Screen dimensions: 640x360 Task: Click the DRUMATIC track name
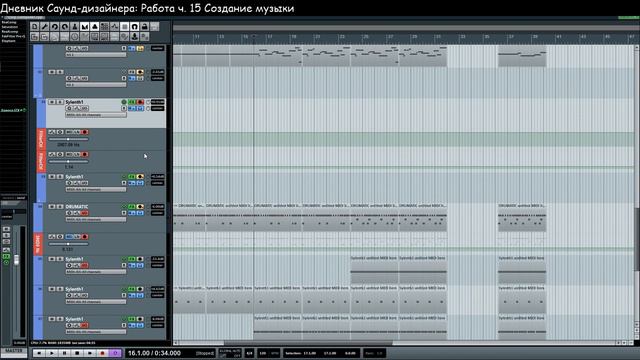pos(77,207)
